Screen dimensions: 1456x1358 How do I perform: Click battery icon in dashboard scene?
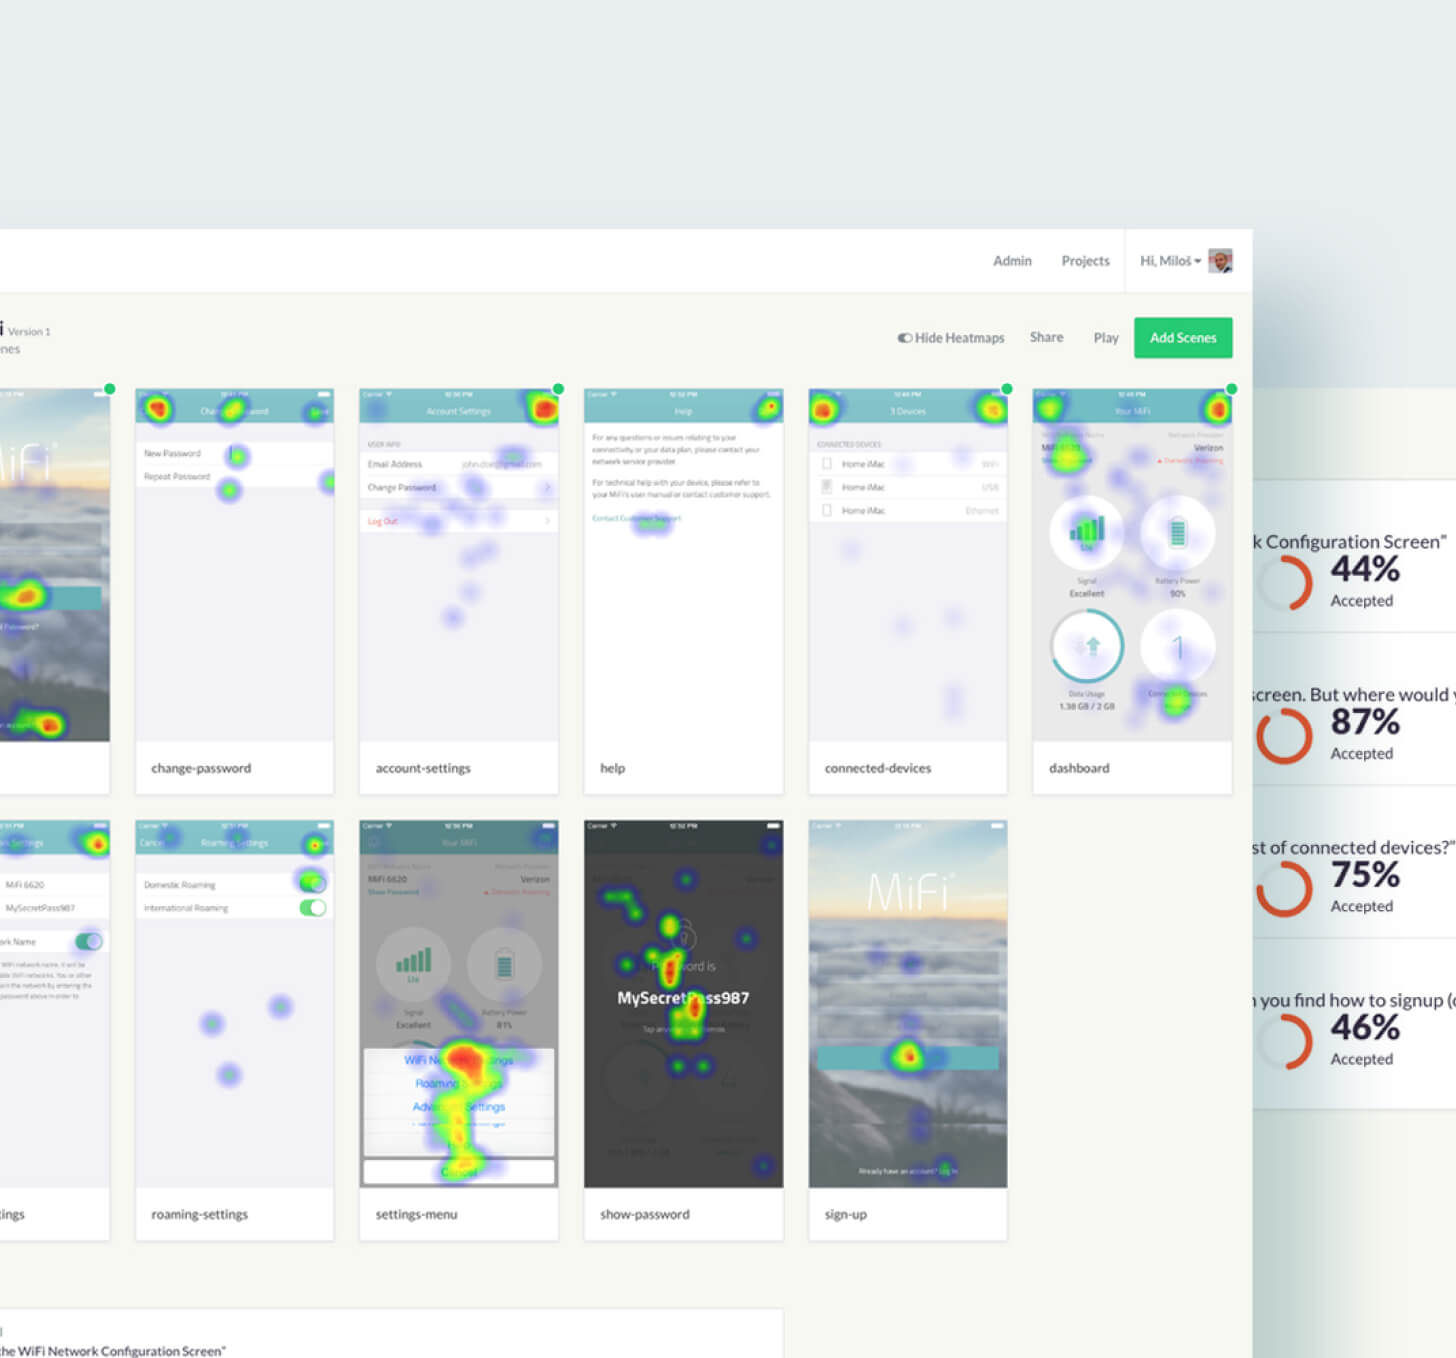click(1177, 532)
